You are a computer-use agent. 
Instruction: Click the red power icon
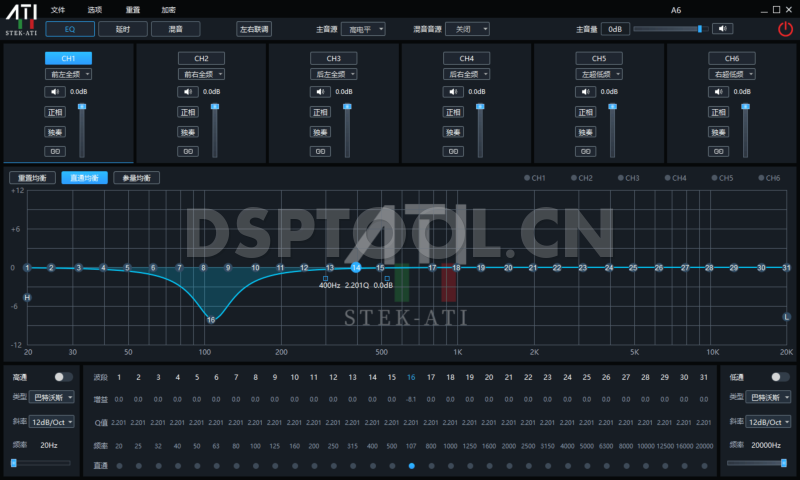[785, 29]
